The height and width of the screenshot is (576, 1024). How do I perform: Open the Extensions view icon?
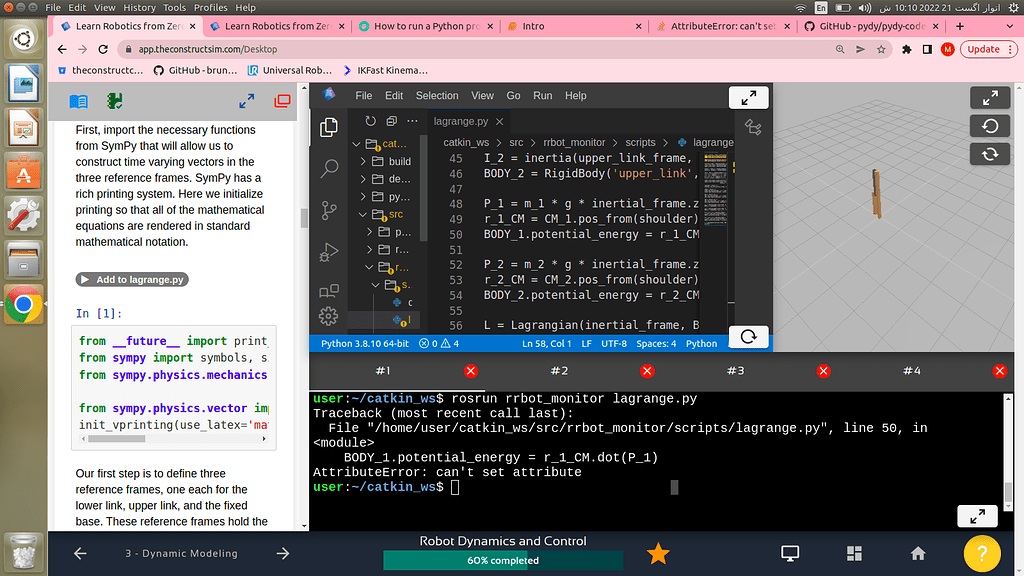(328, 291)
